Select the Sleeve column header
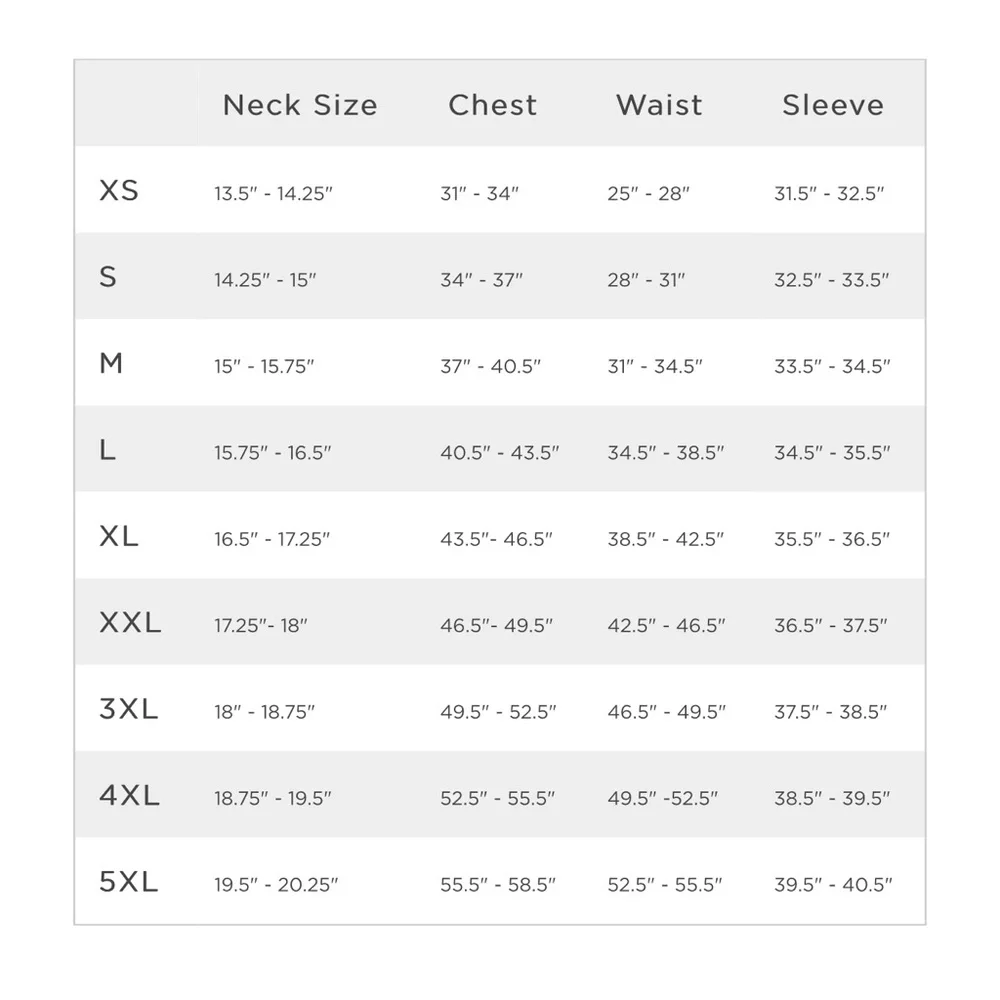This screenshot has height=1000, width=1000. tap(833, 105)
